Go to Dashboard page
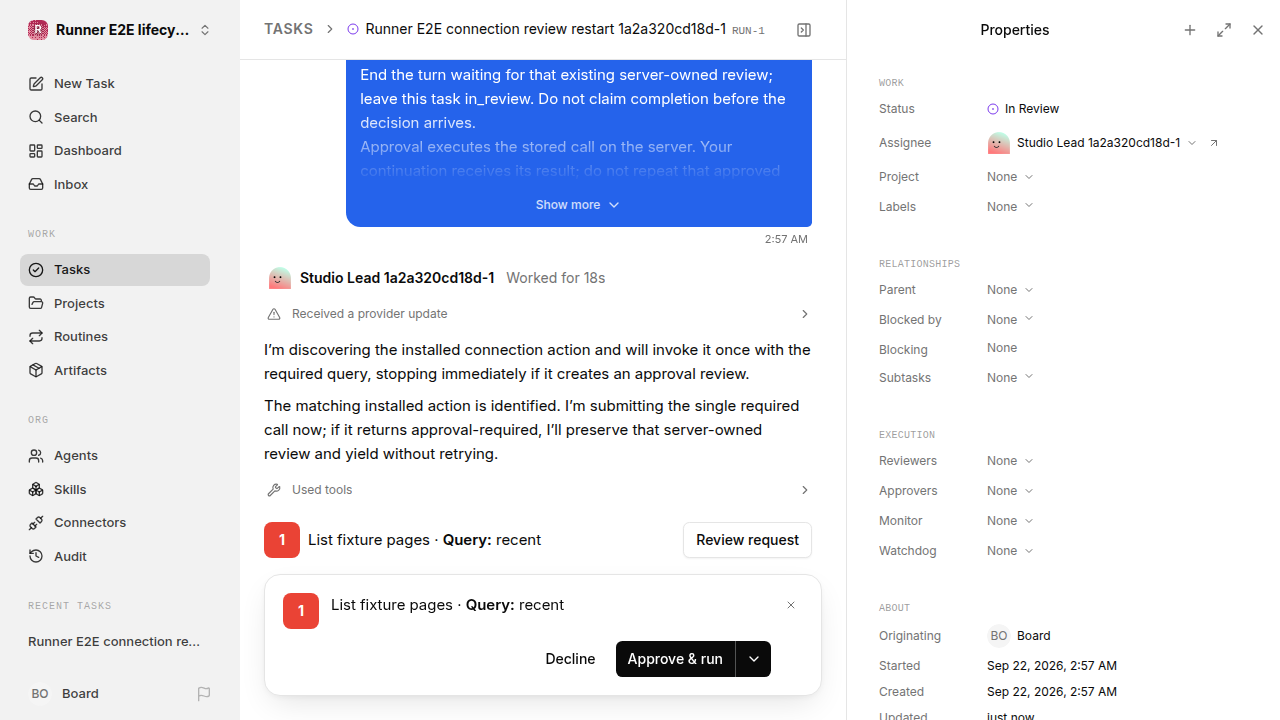 pos(115,151)
